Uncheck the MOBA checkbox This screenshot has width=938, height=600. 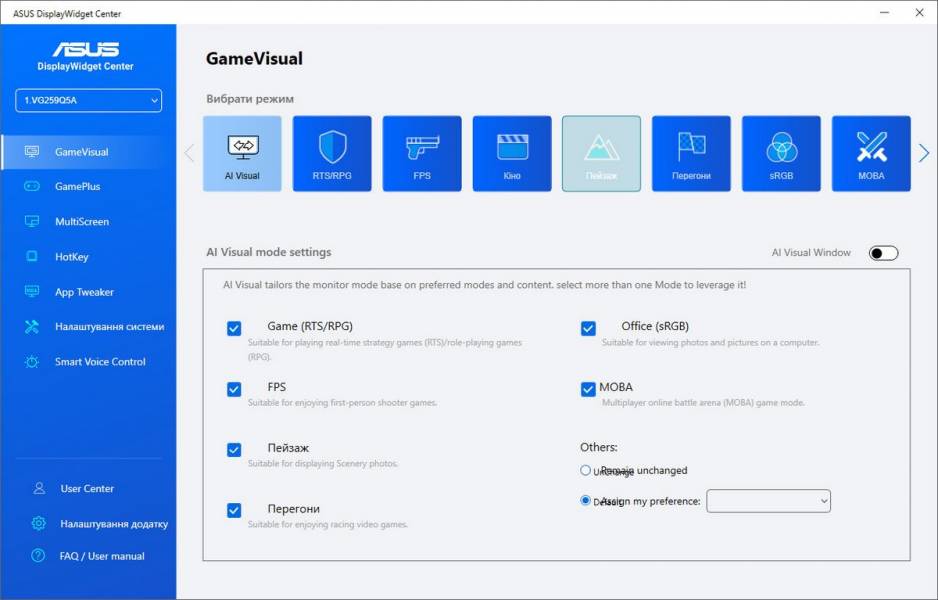point(588,389)
